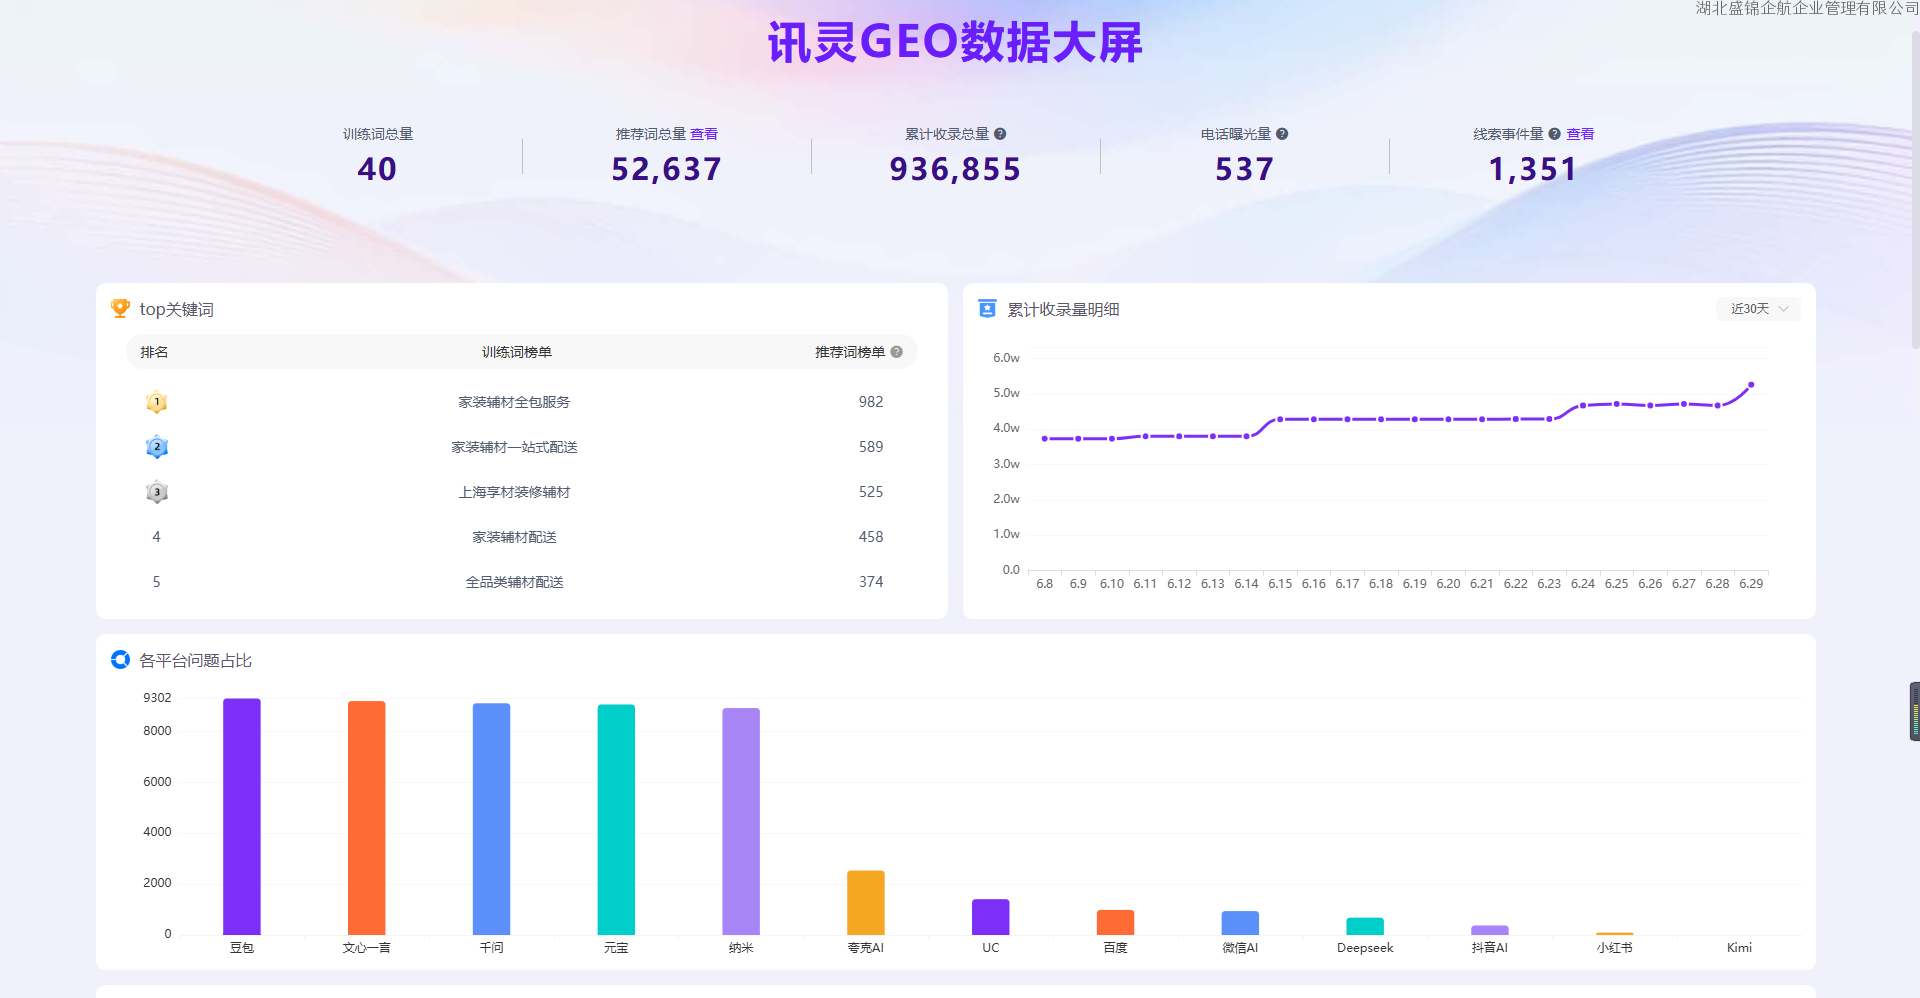Click the 家装辅材全包服务 keyword row
1920x998 pixels.
pos(521,402)
